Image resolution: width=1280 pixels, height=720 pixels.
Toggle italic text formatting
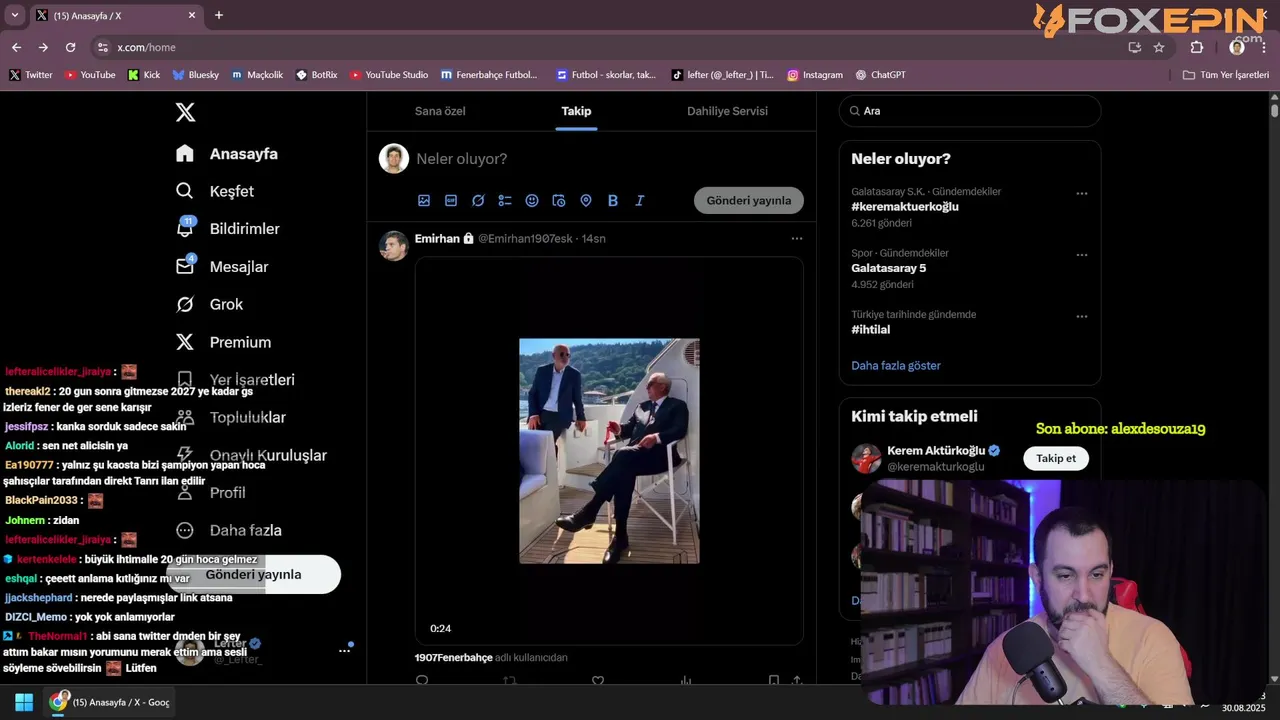pyautogui.click(x=640, y=200)
